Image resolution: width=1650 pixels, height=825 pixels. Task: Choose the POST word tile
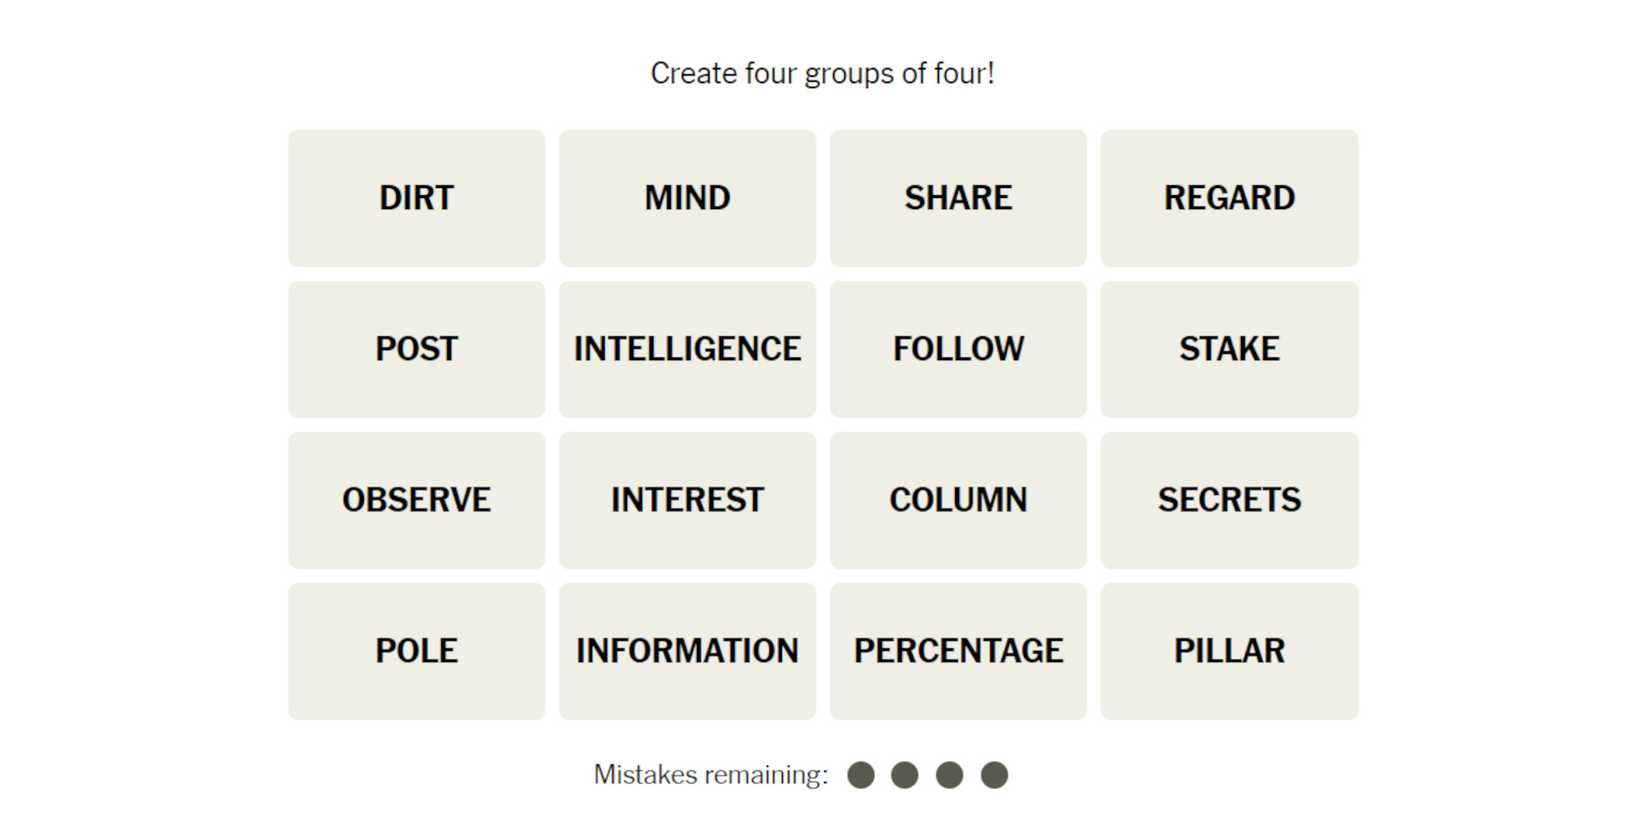(x=416, y=349)
